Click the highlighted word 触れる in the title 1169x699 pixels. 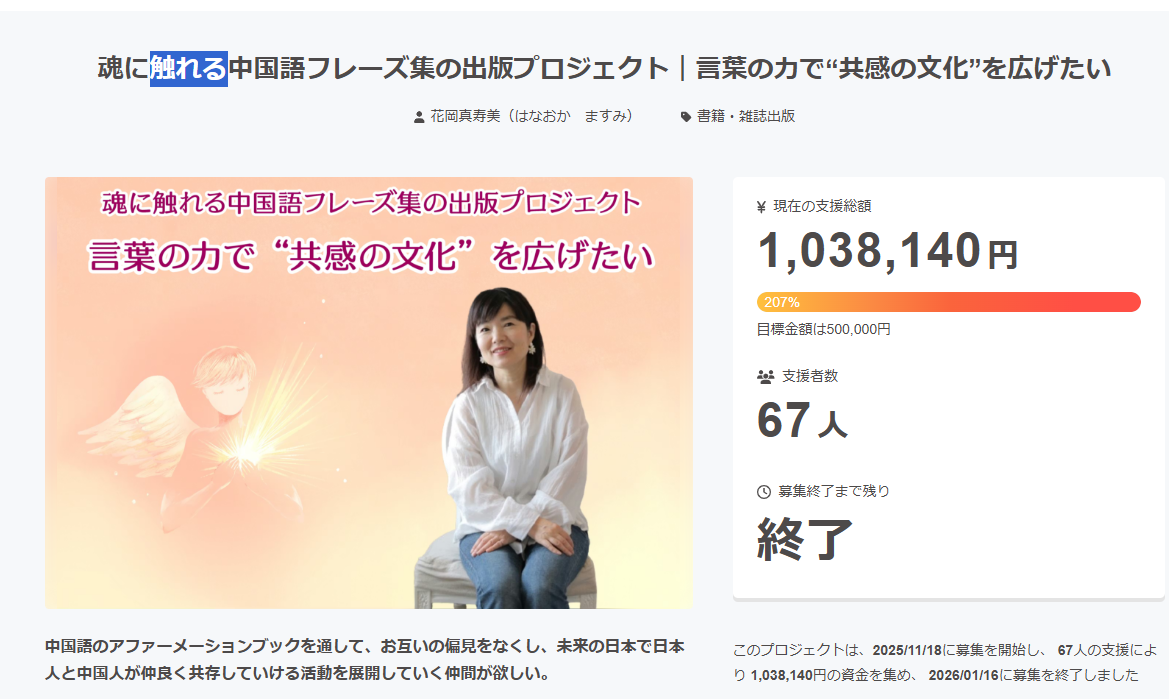pos(189,69)
